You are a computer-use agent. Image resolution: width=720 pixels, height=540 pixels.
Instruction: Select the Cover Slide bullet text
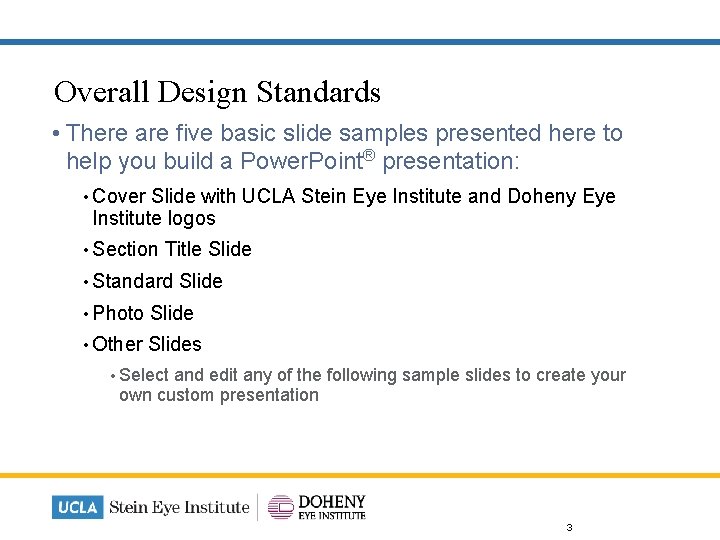353,207
